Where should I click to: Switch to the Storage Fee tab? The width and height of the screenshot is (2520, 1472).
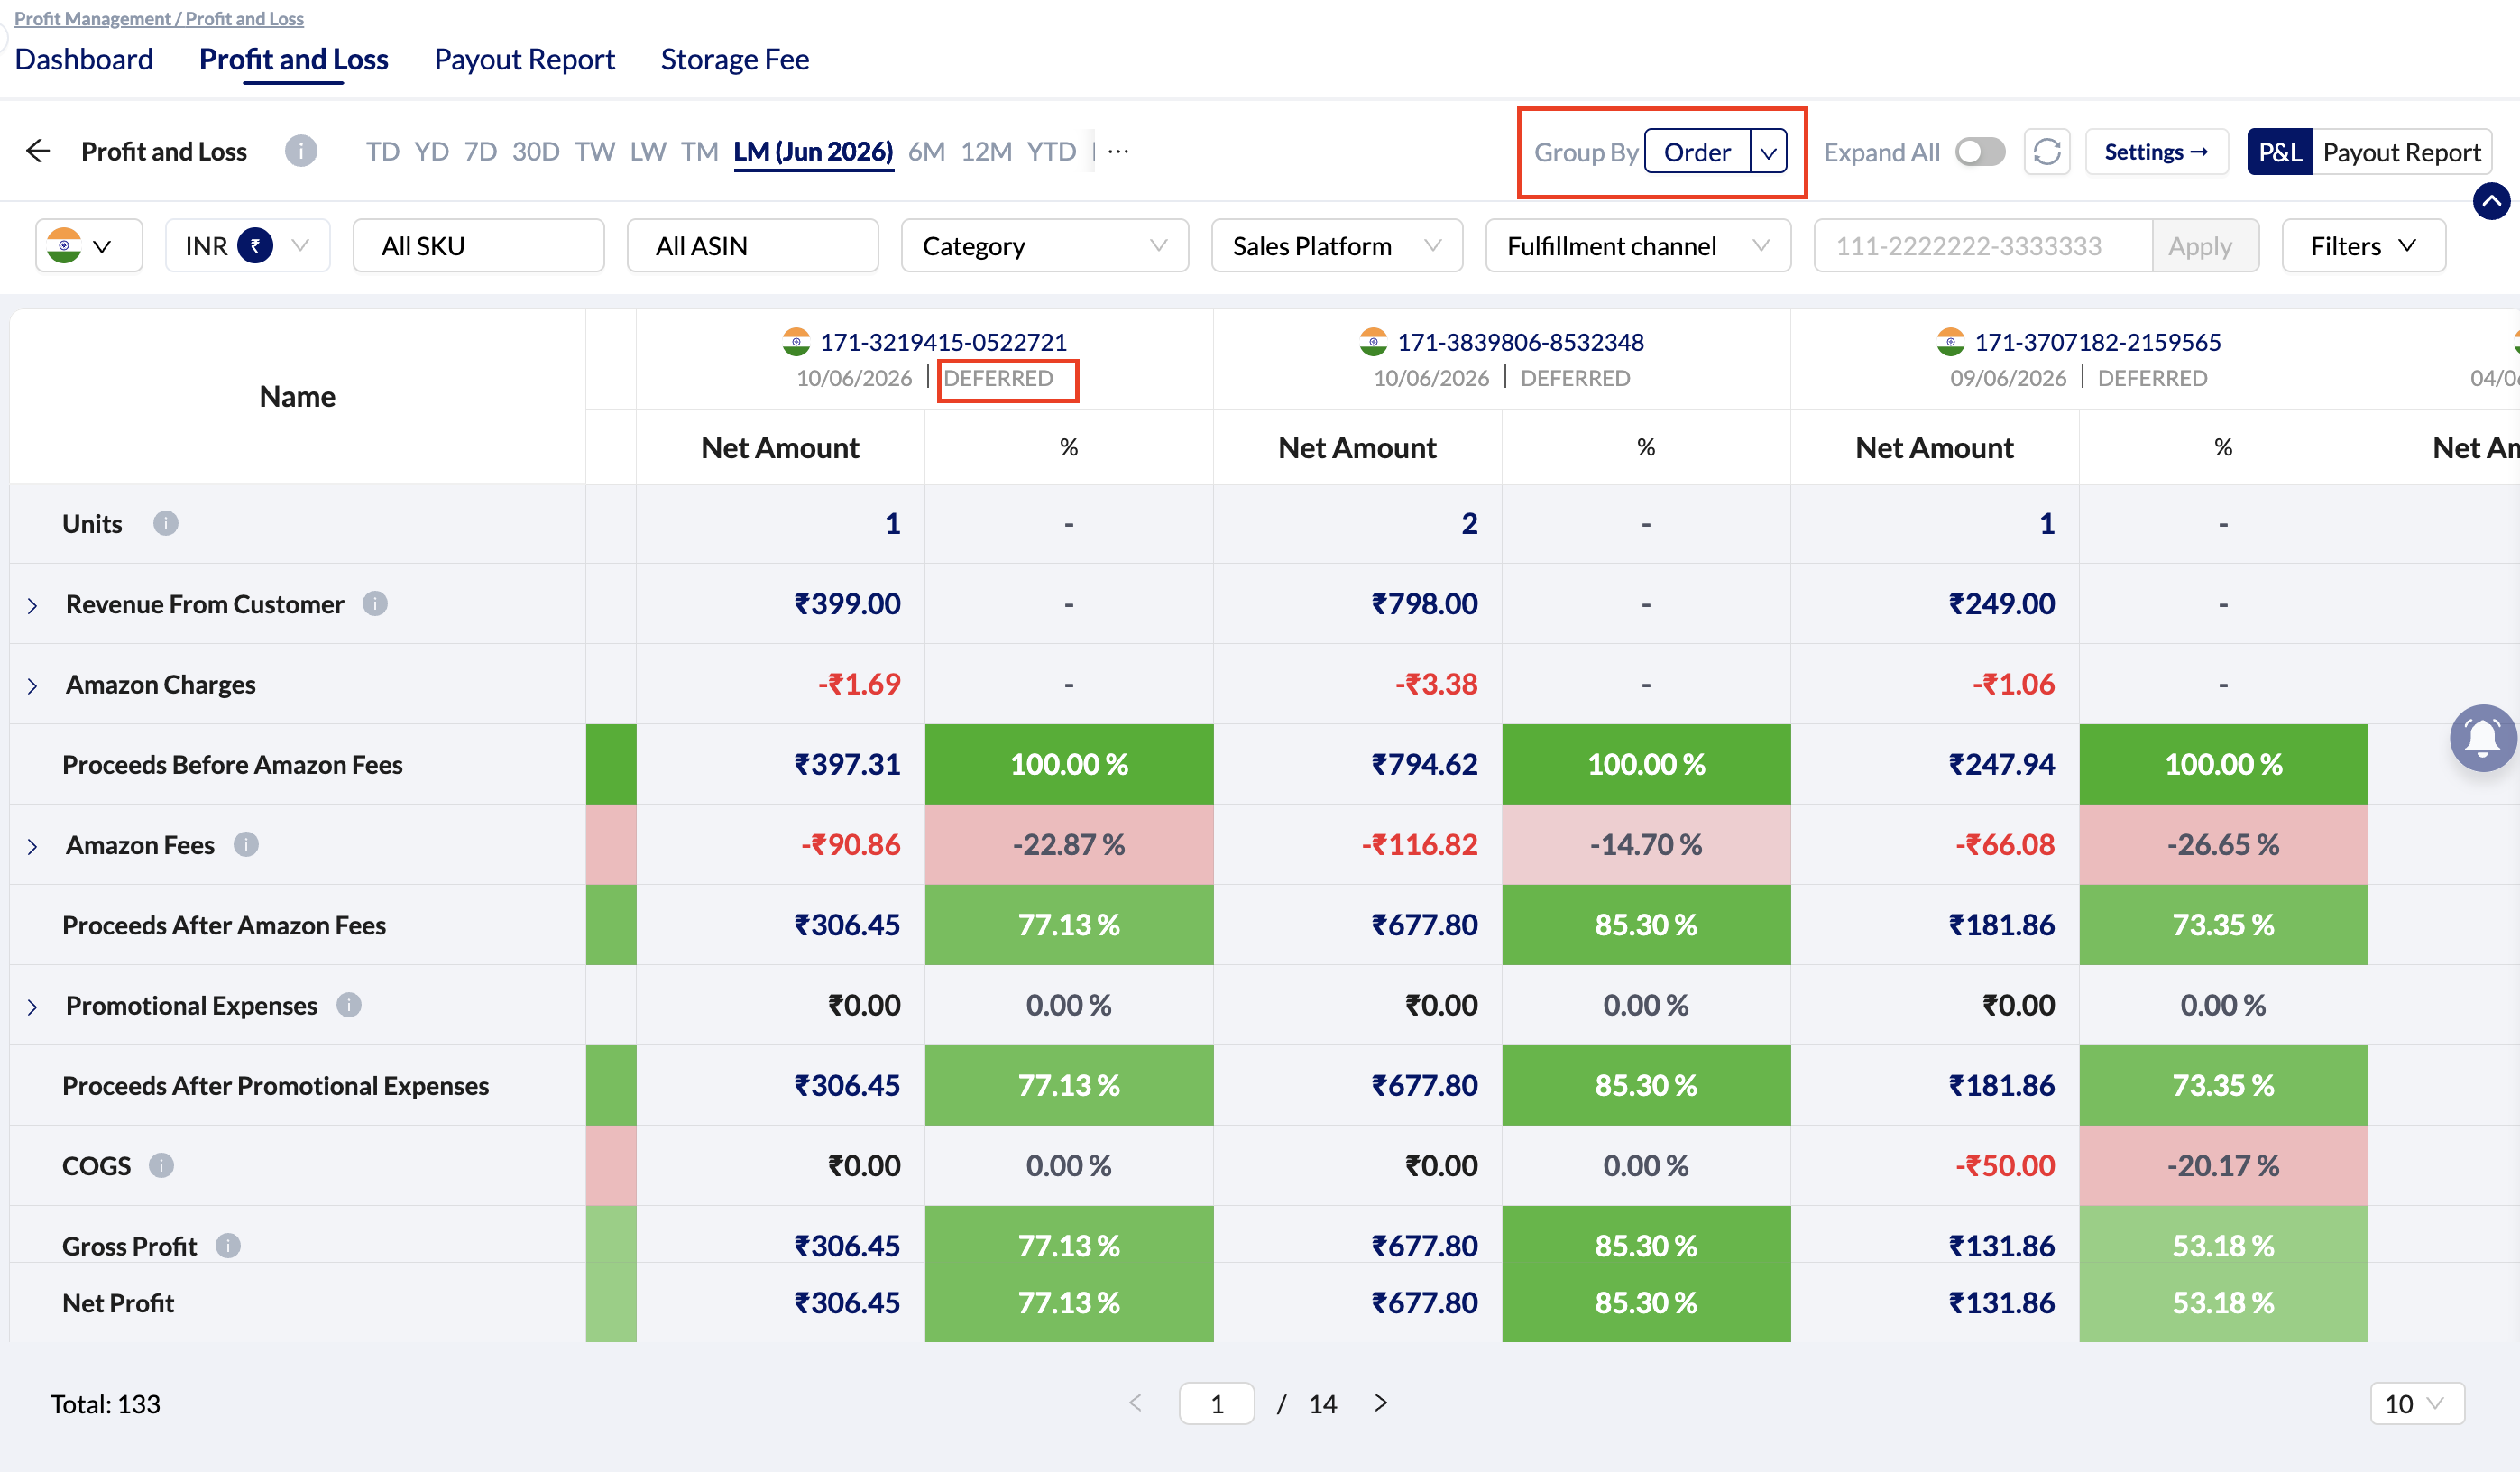tap(734, 59)
